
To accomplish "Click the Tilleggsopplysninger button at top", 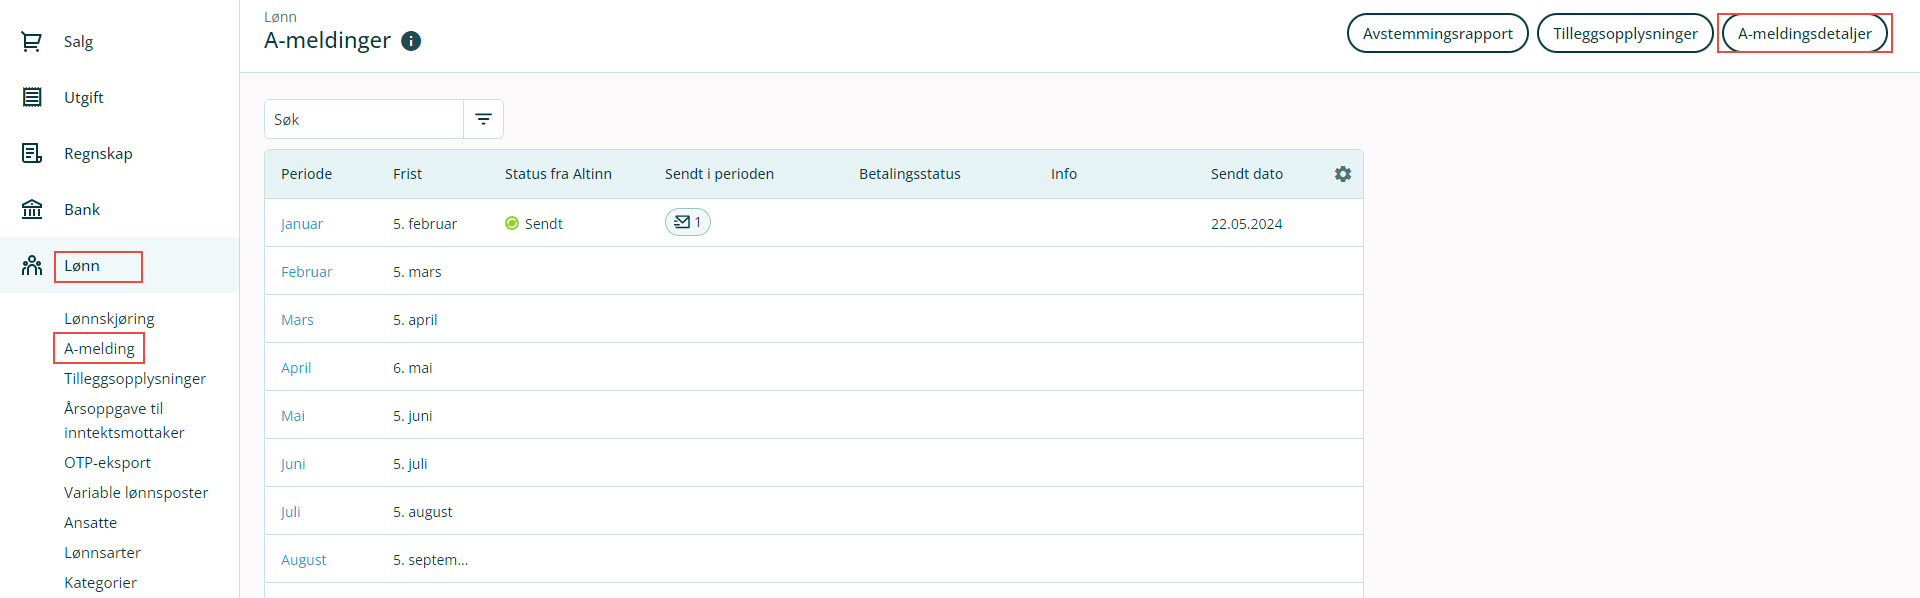I will click(1624, 33).
